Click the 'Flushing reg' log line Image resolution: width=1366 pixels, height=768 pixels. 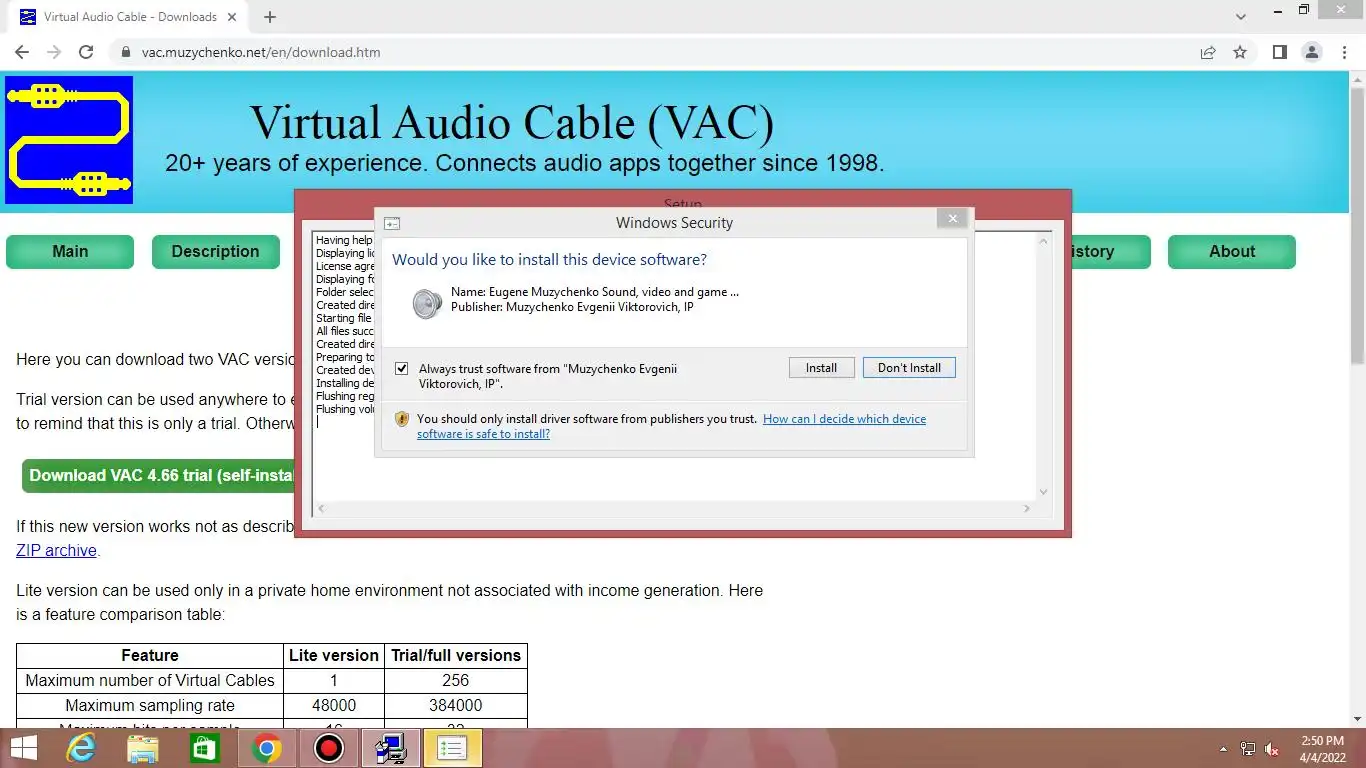click(345, 396)
